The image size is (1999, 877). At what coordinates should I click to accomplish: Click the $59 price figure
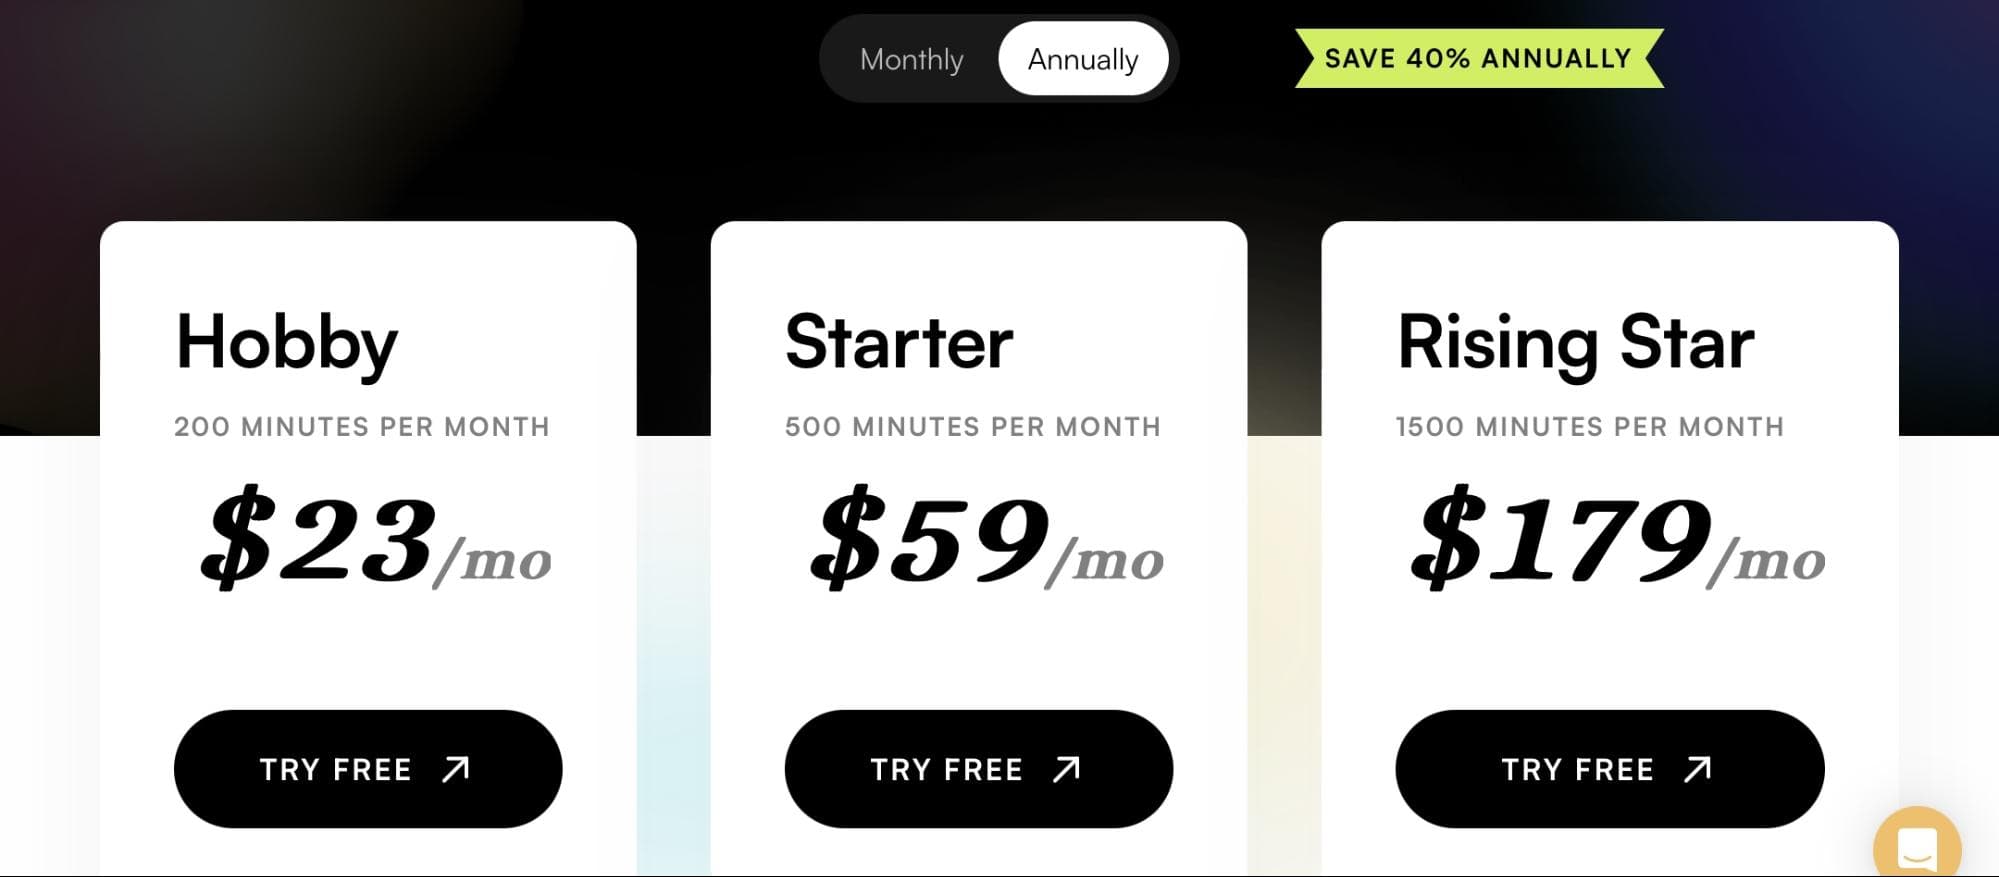(x=930, y=538)
